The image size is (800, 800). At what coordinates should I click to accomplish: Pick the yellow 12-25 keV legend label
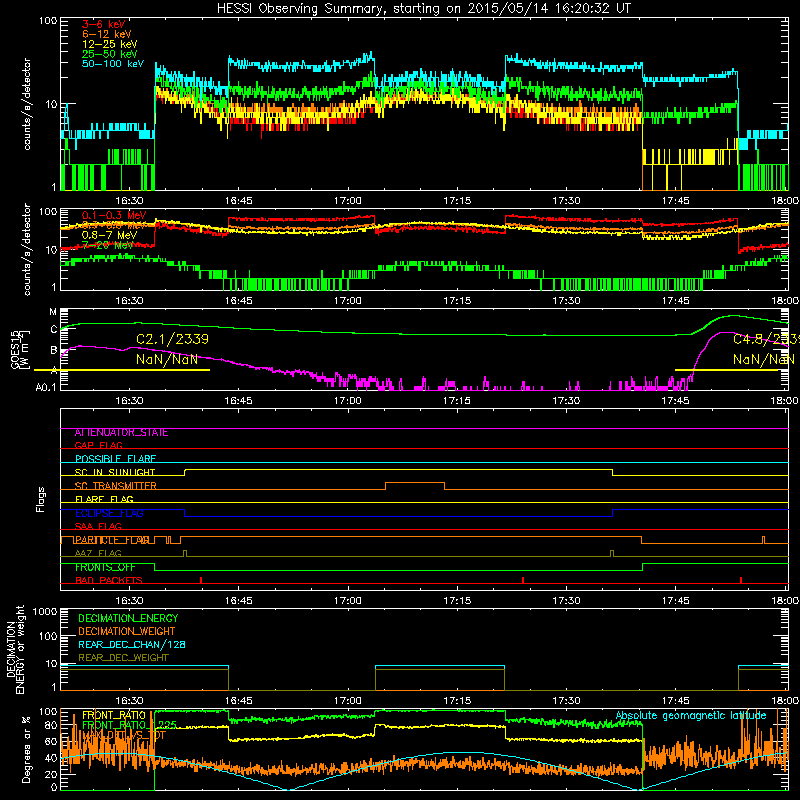pyautogui.click(x=110, y=44)
